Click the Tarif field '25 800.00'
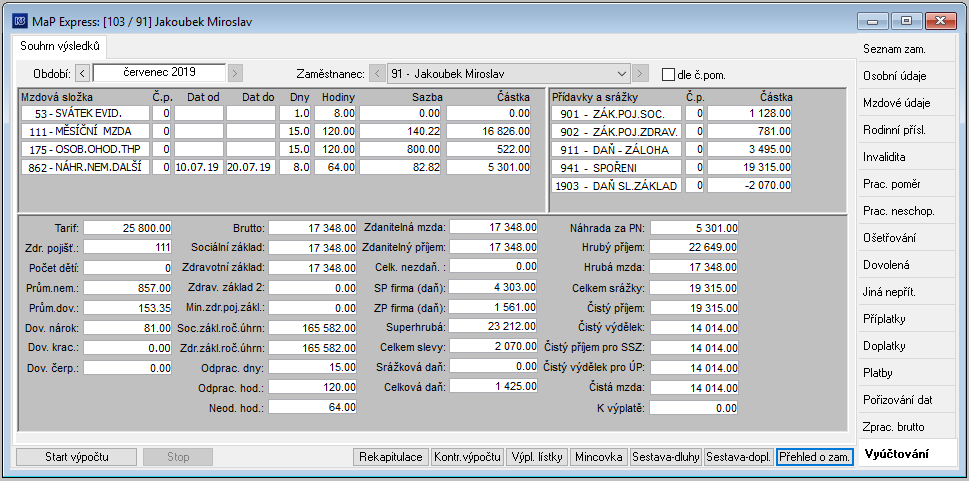Image resolution: width=969 pixels, height=481 pixels. 127,228
